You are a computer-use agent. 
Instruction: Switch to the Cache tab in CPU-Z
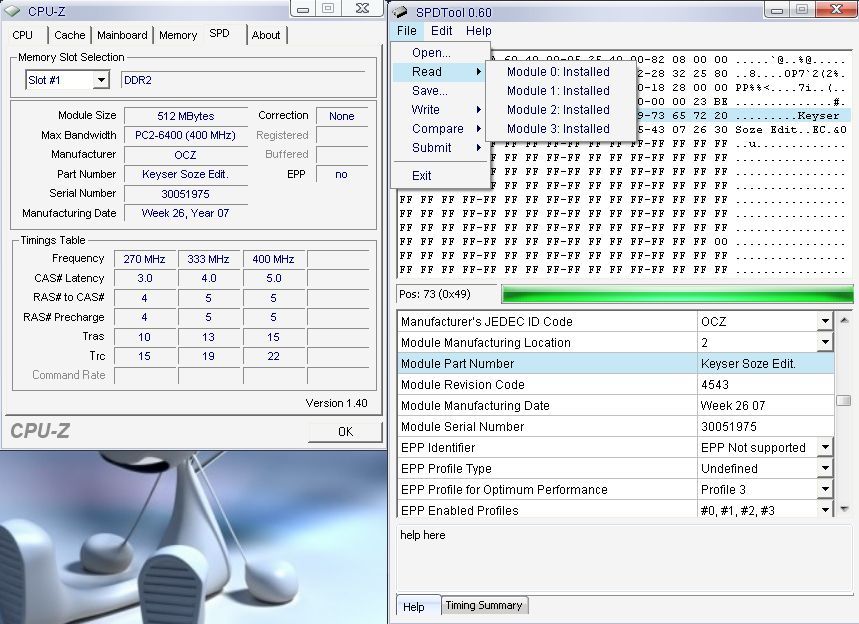[70, 35]
